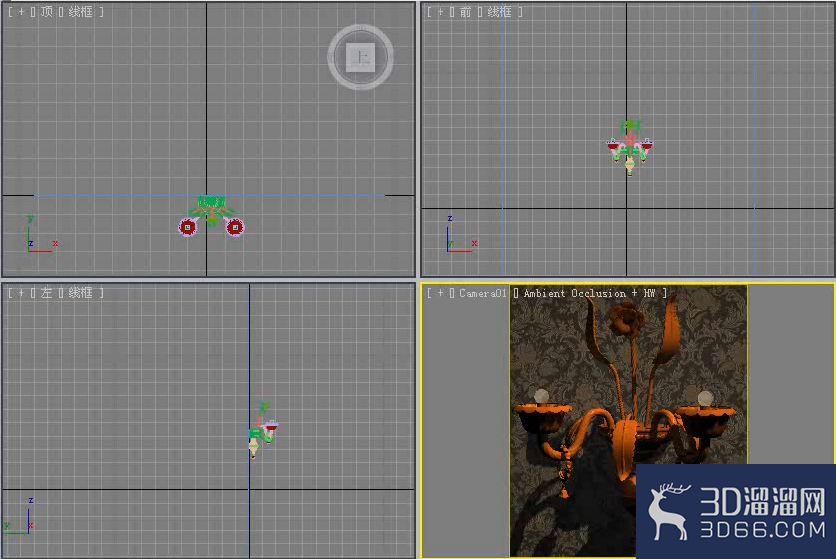Click the ViewCube top face labeled 上

(360, 57)
